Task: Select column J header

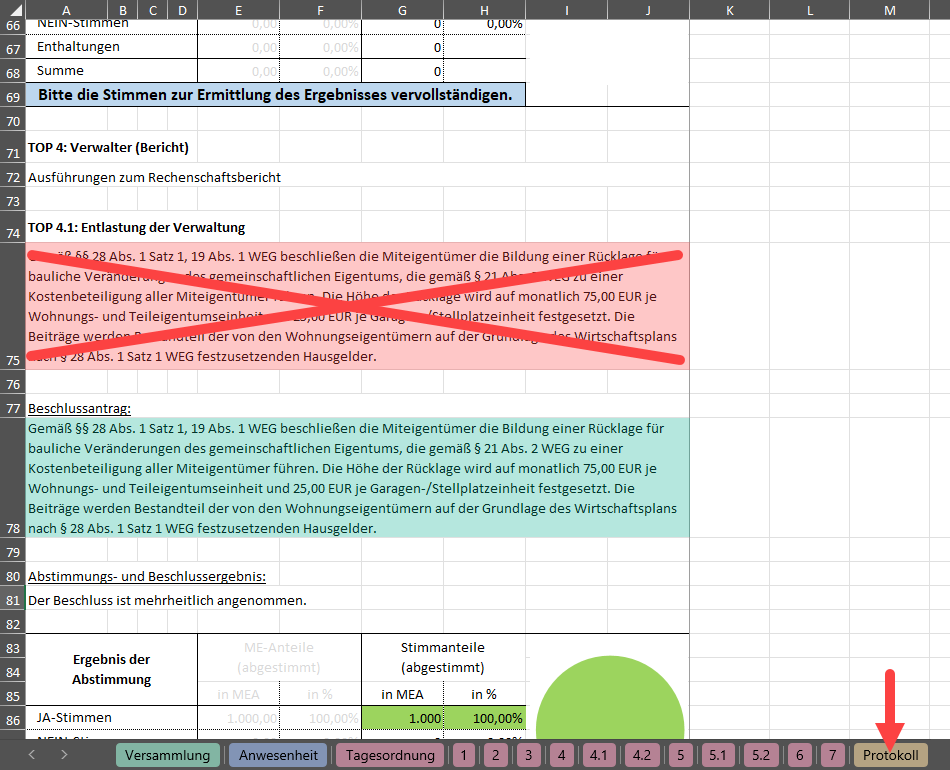Action: pos(648,10)
